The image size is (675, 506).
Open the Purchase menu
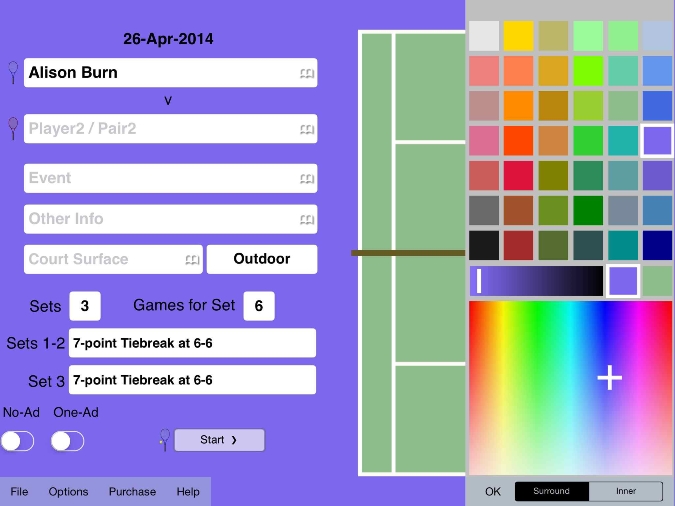(132, 491)
